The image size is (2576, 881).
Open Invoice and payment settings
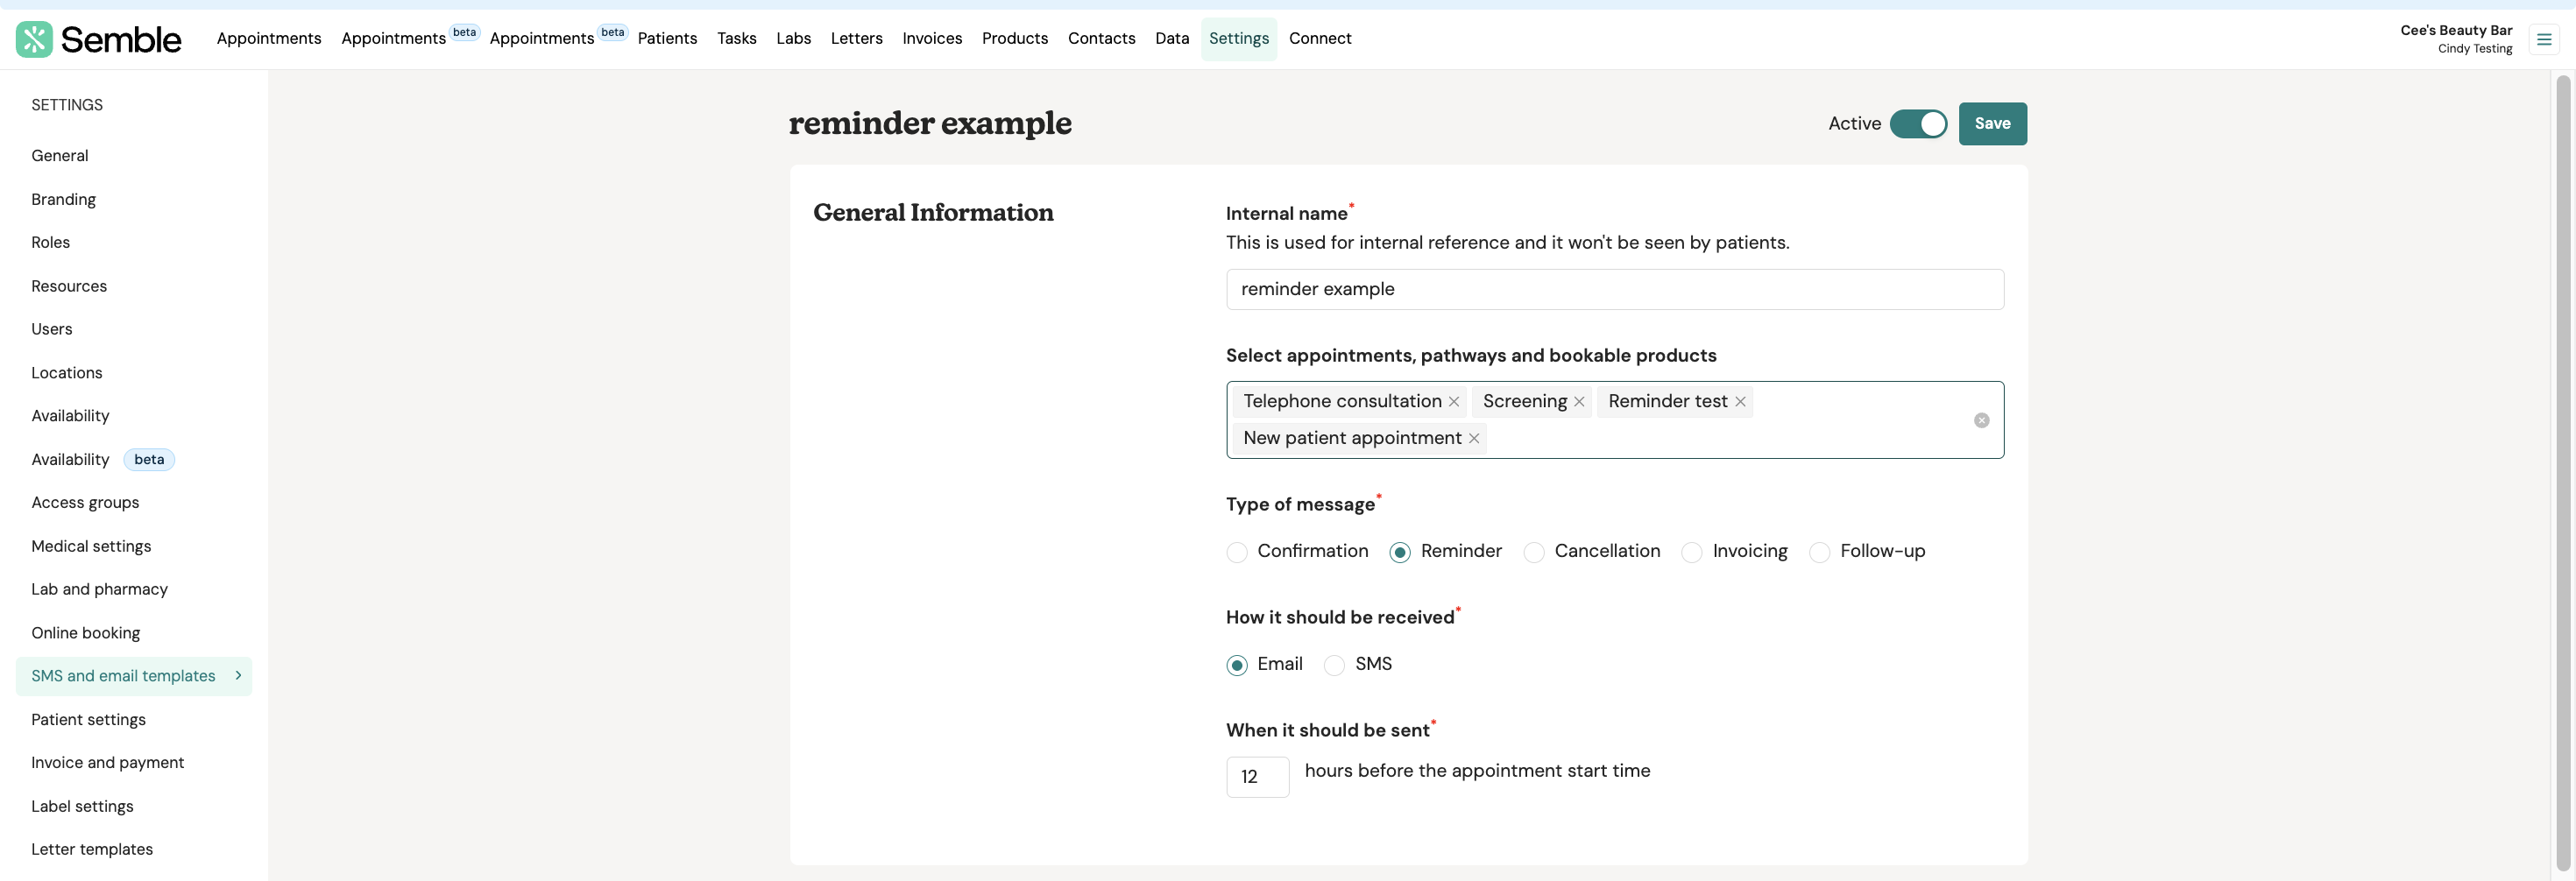pos(108,763)
